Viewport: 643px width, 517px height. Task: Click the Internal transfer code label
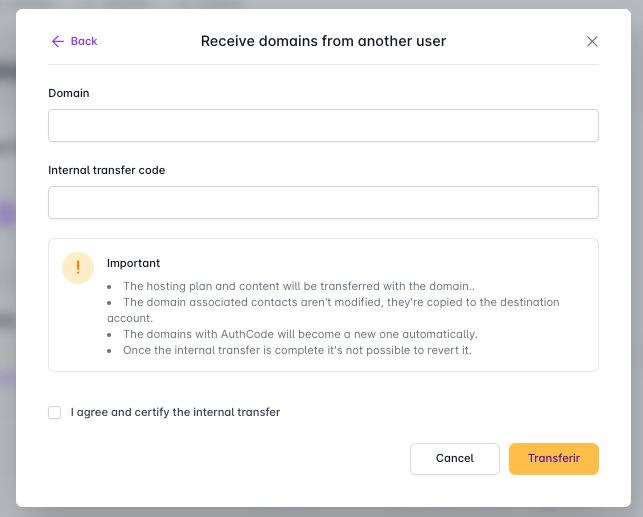pyautogui.click(x=107, y=170)
